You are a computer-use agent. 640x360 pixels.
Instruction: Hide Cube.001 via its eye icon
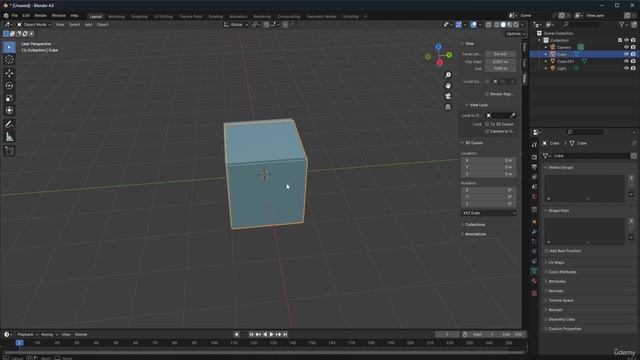[x=626, y=61]
